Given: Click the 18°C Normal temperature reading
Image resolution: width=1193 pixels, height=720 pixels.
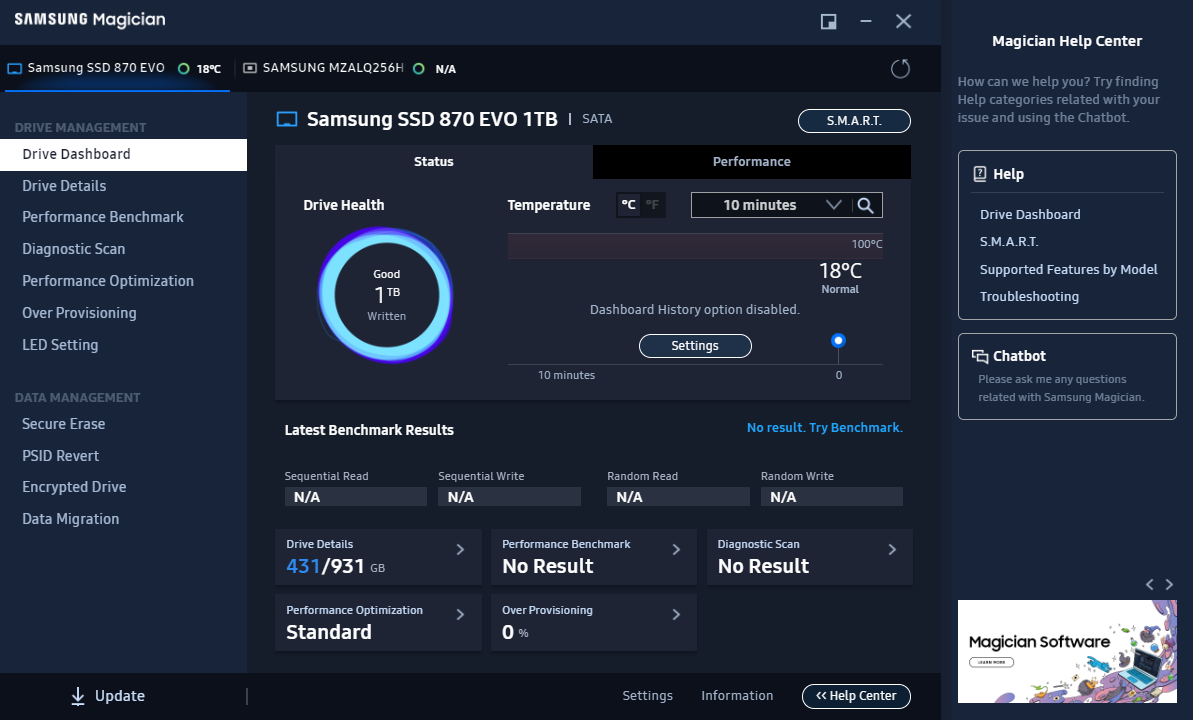Looking at the screenshot, I should [840, 278].
